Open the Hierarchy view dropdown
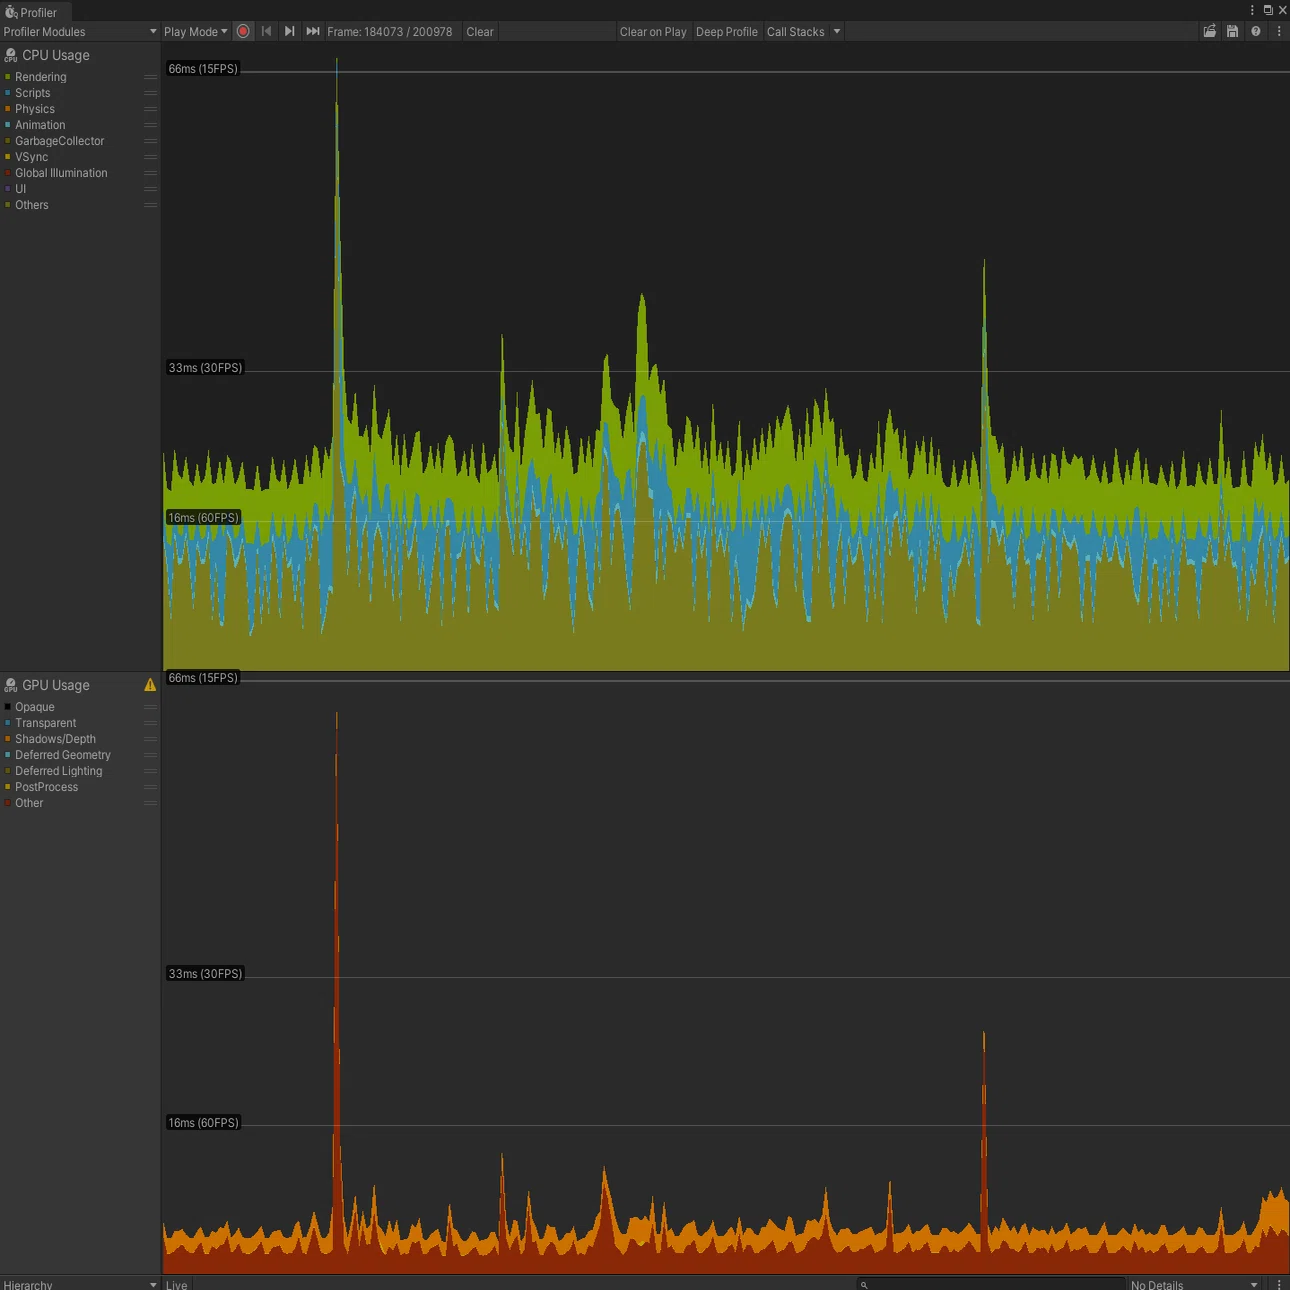 click(x=80, y=1284)
